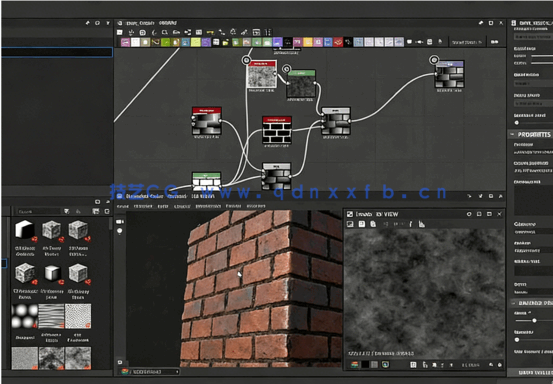553x384 pixels.
Task: Select the 2D VIEW panel title tab
Action: (x=377, y=214)
